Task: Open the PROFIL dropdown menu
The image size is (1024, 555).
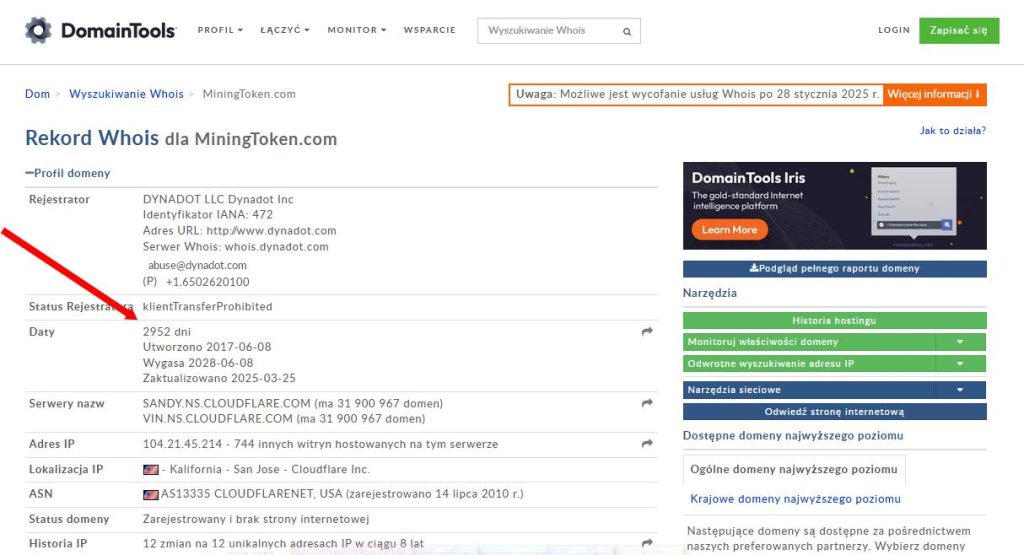Action: (x=220, y=30)
